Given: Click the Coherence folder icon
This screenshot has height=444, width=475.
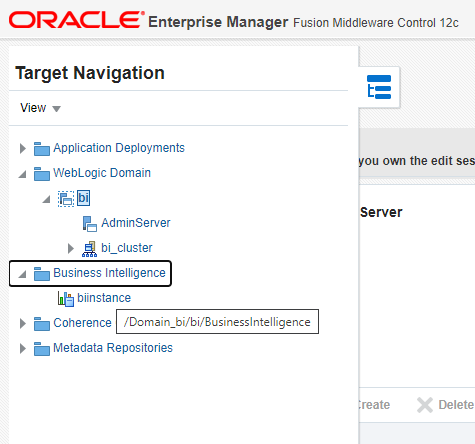Looking at the screenshot, I should click(42, 324).
